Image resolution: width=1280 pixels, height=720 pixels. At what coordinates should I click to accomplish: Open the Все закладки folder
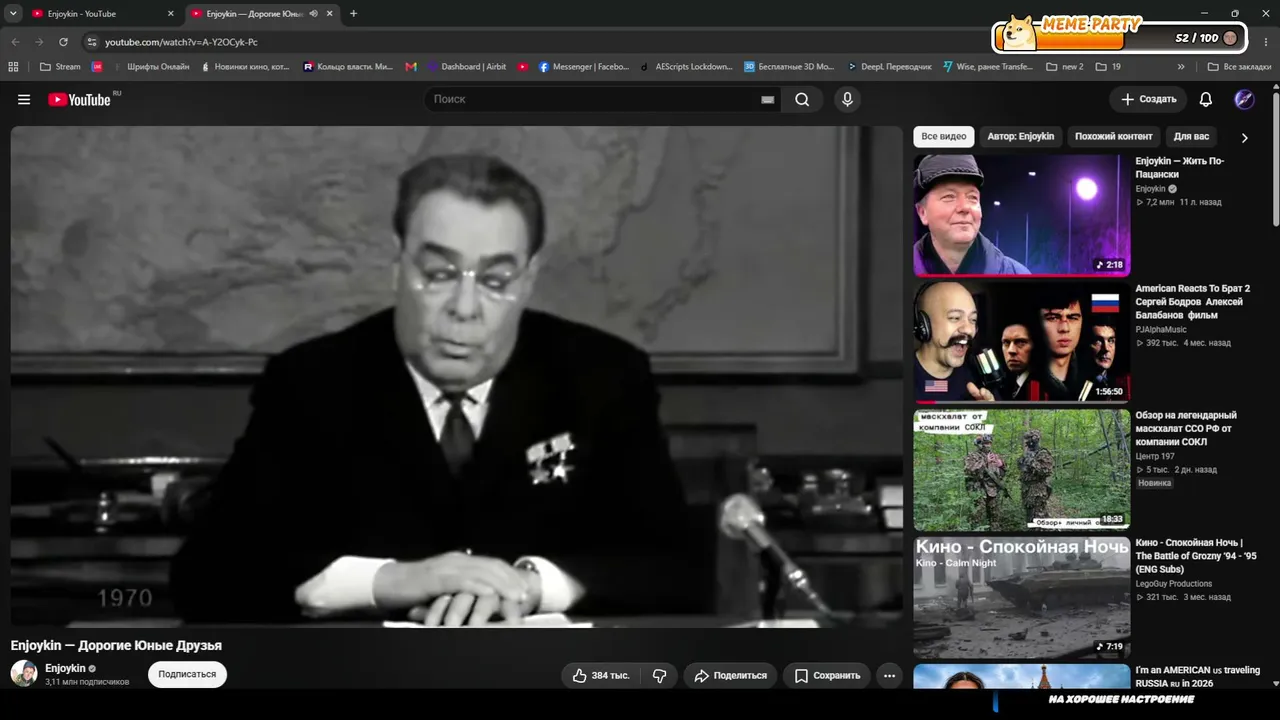coord(1239,67)
